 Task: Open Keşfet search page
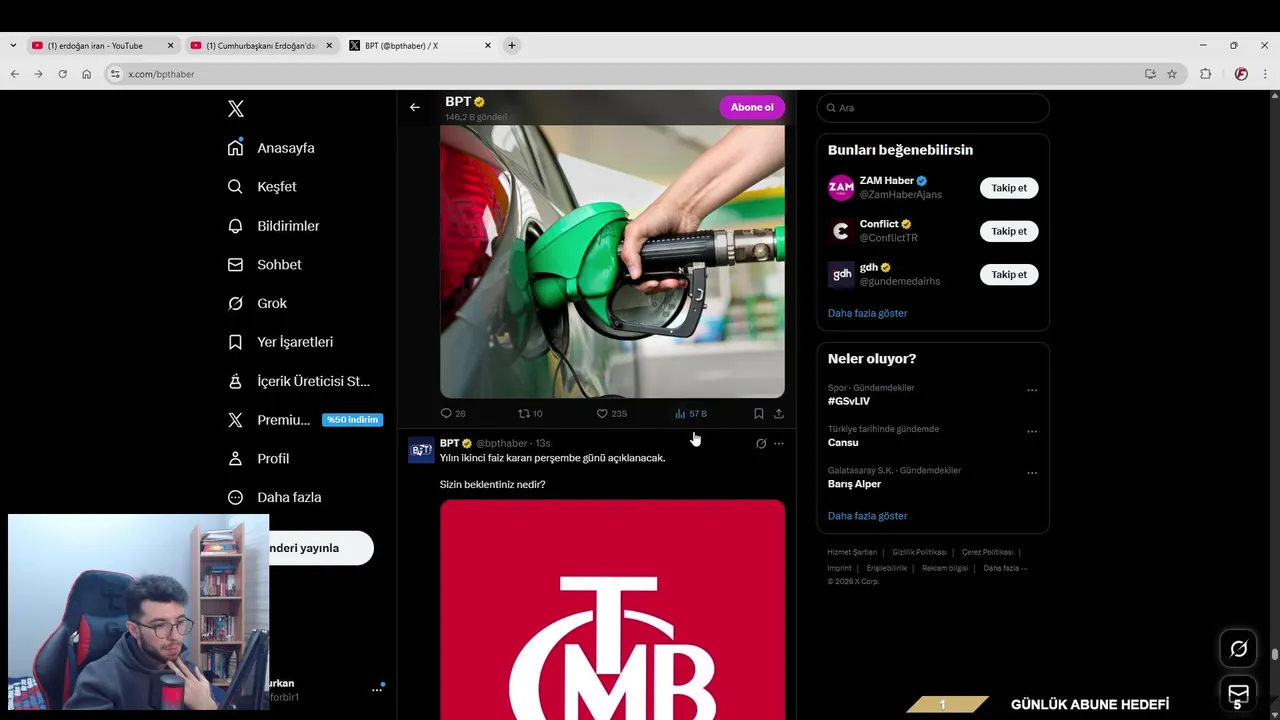[x=262, y=187]
